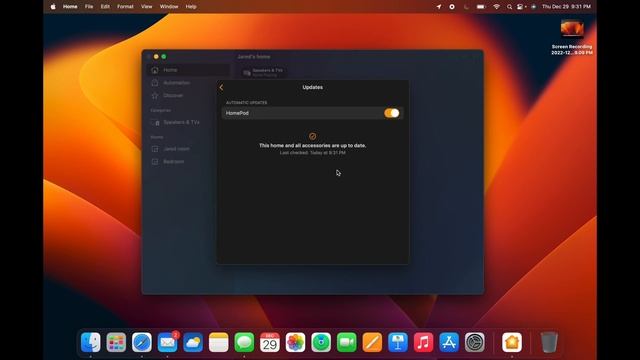Click the up to date status text
Image resolution: width=640 pixels, height=360 pixels.
coord(313,145)
